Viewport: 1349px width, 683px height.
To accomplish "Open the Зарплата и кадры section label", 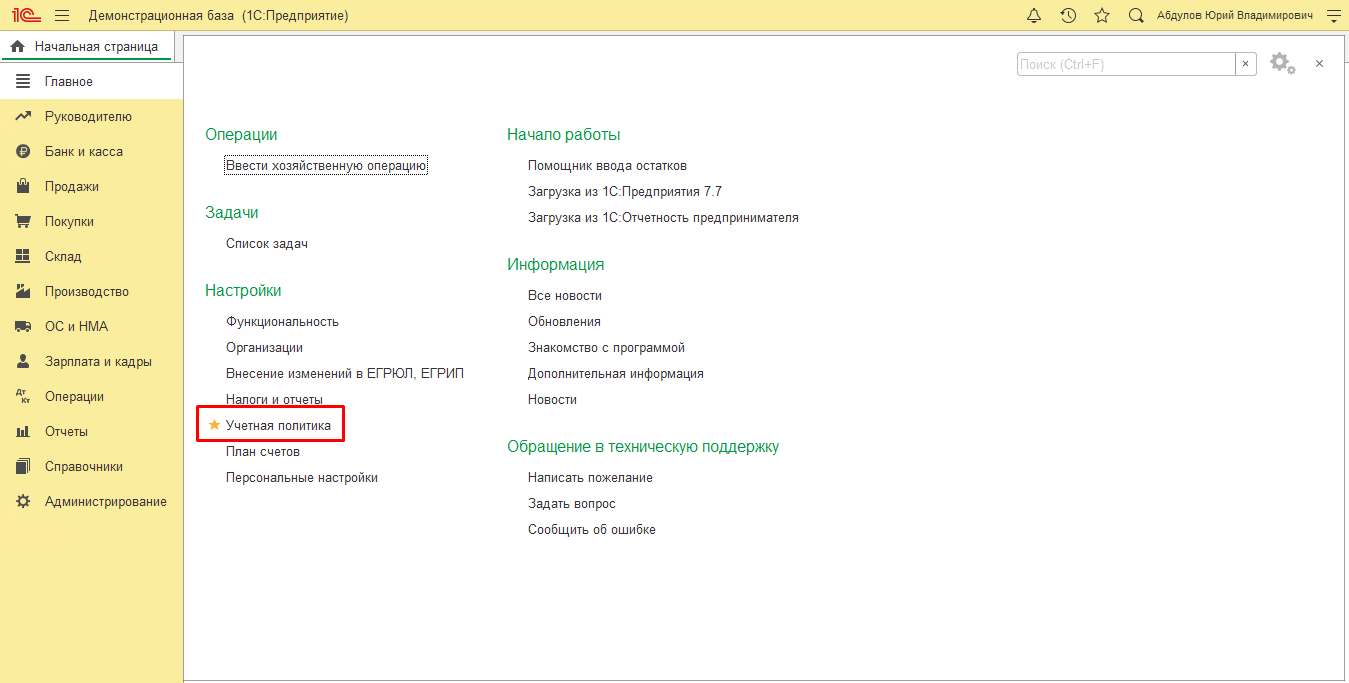I will coord(98,361).
